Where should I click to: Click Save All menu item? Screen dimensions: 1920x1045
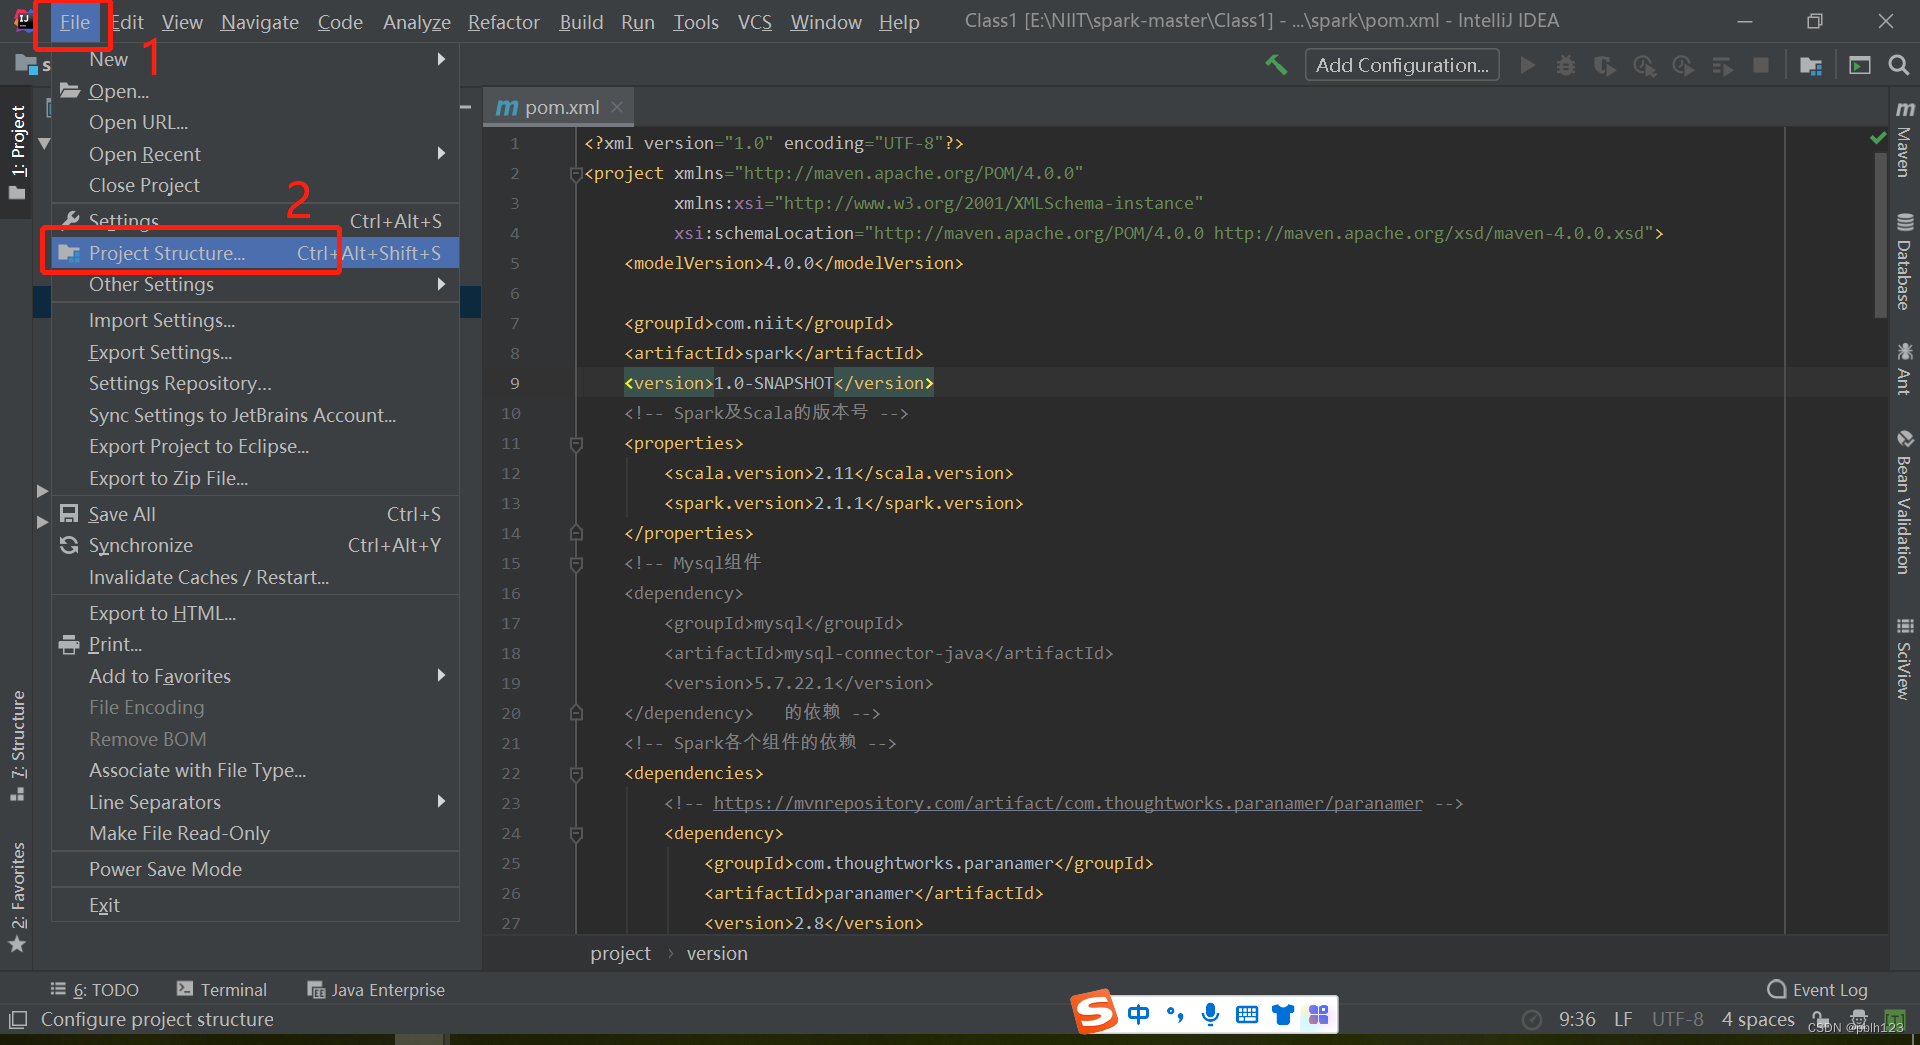255,514
